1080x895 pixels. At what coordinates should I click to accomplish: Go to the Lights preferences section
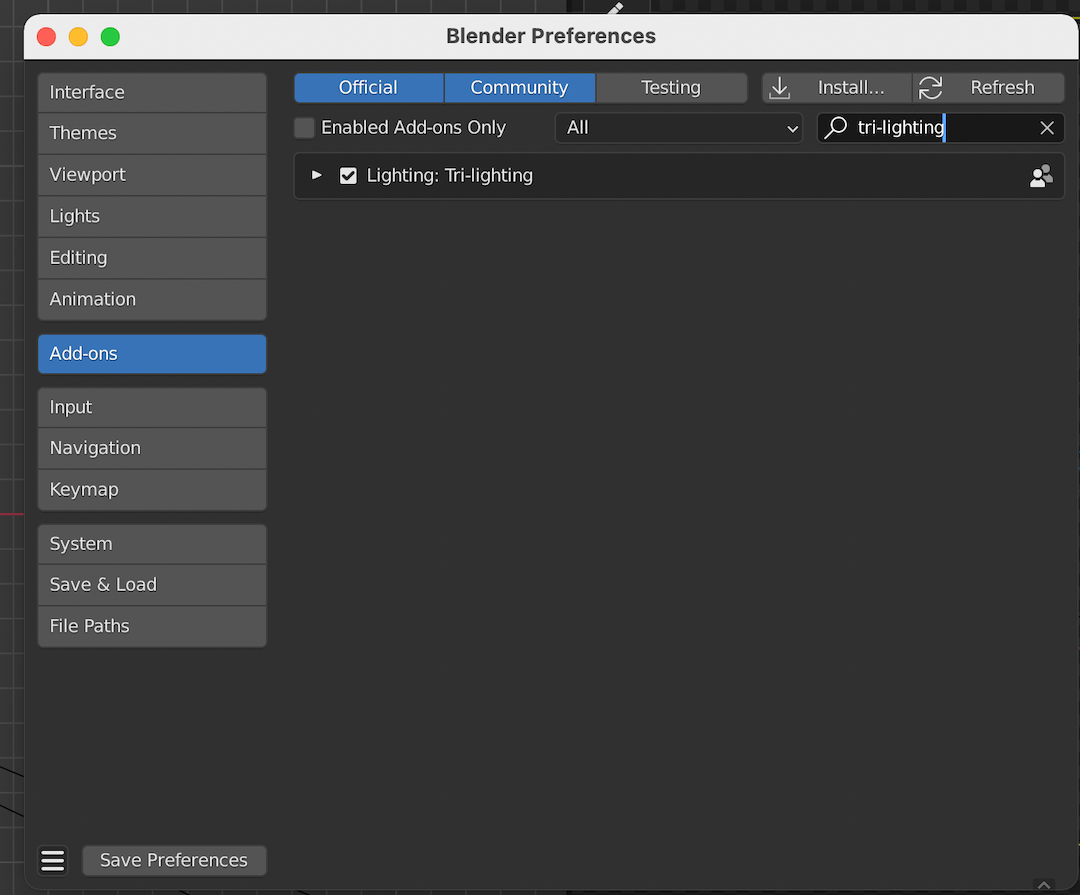tap(152, 216)
